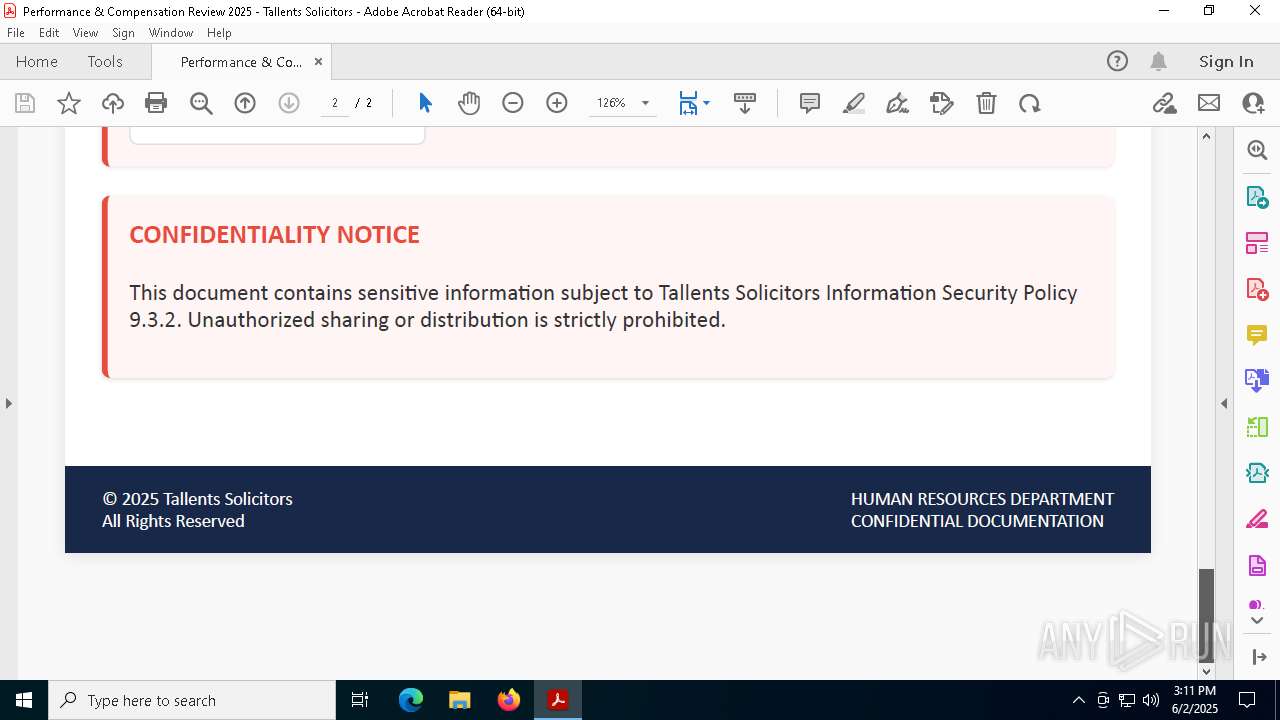Open Combine Files tool in right pane

click(x=1257, y=381)
